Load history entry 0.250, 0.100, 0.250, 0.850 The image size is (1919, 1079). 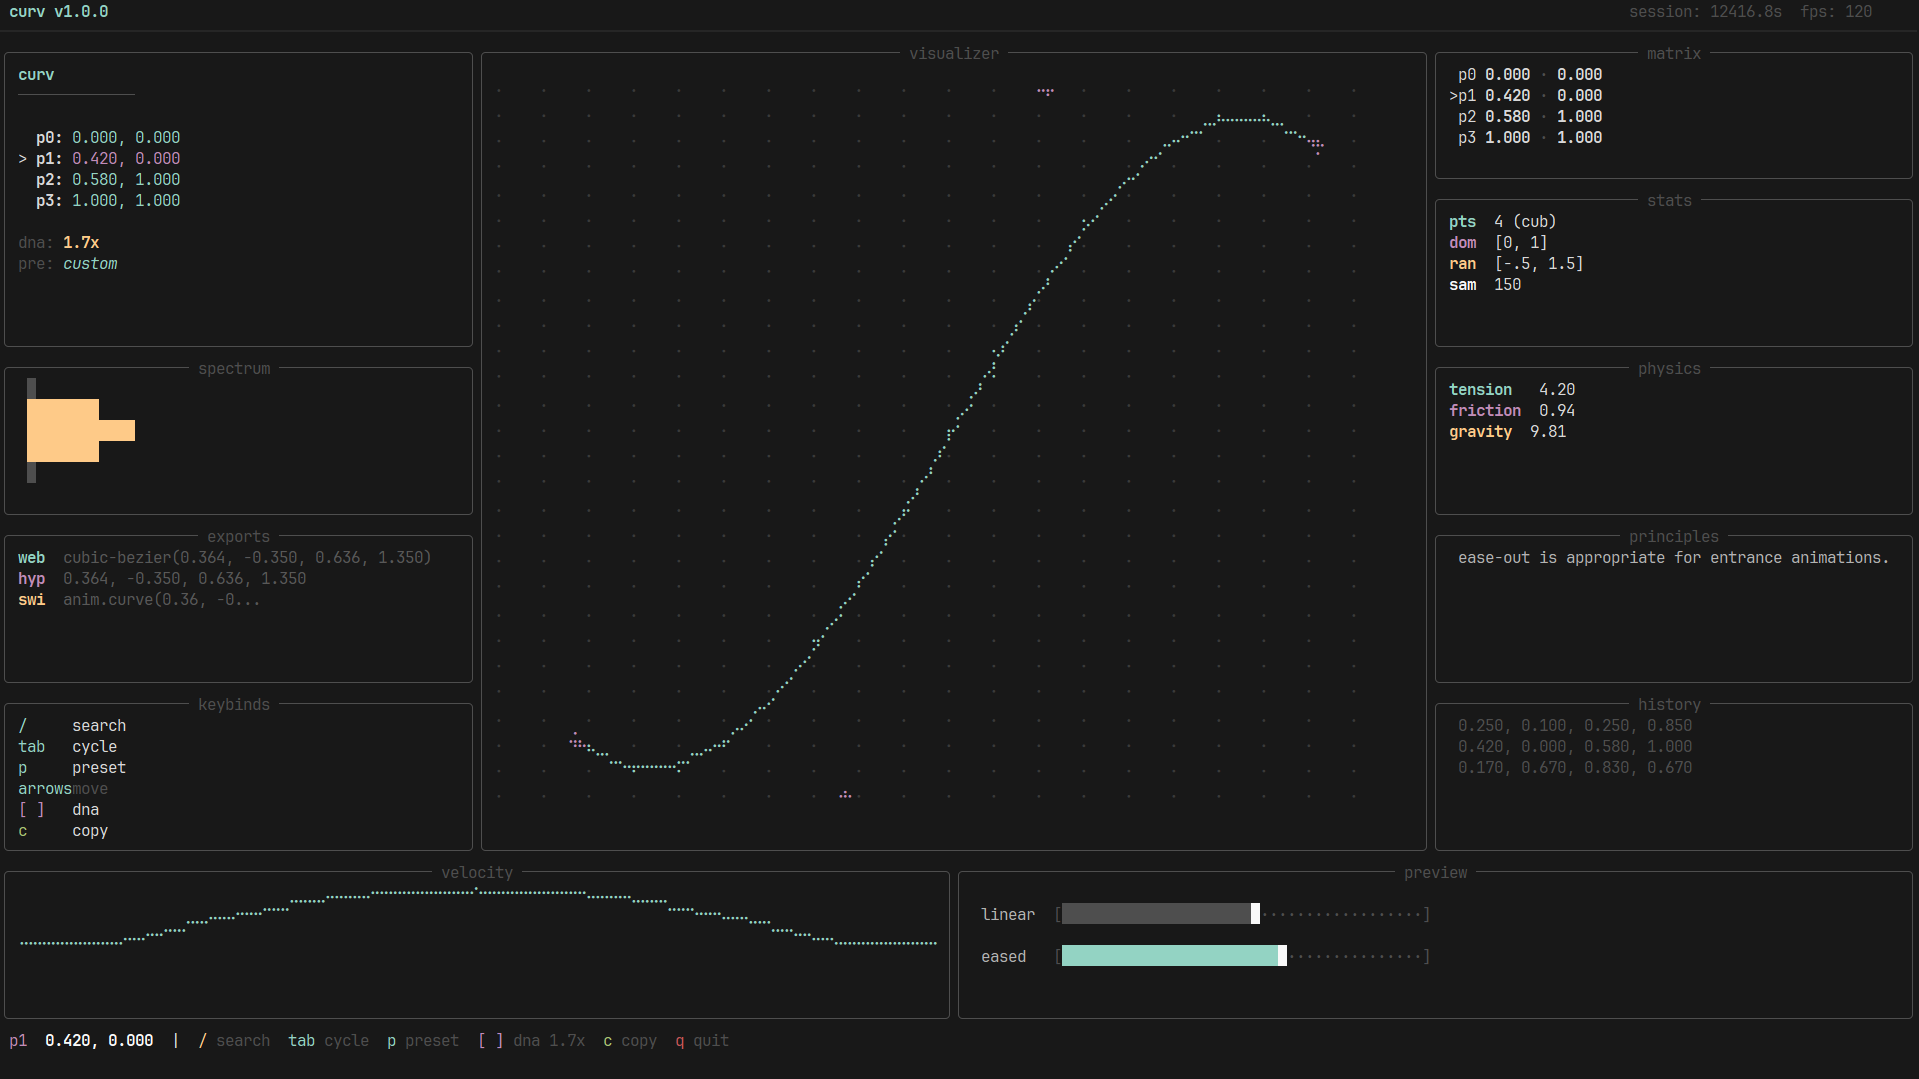point(1575,726)
